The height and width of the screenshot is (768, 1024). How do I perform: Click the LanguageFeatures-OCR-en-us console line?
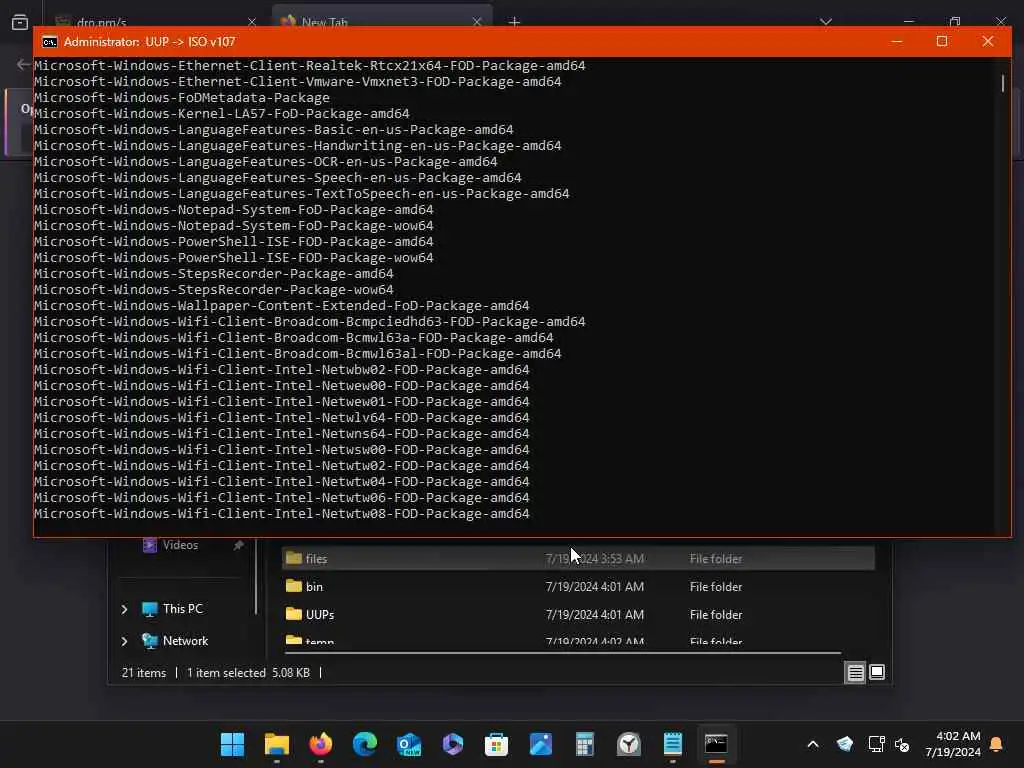tap(266, 161)
